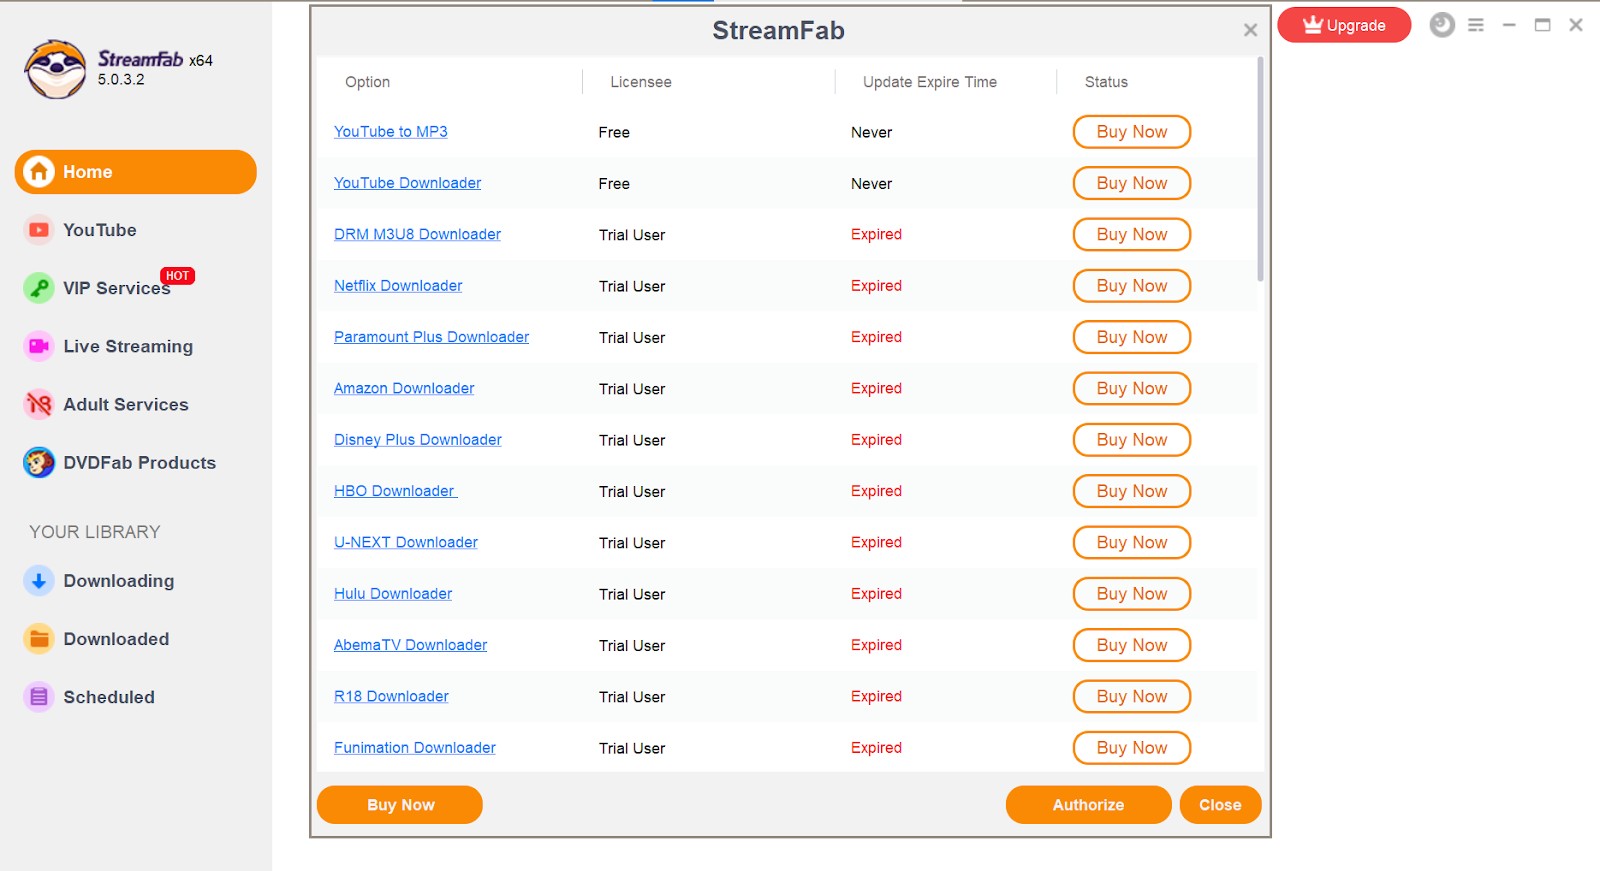Buy Now for AbemaTV Downloader
This screenshot has width=1600, height=871.
pyautogui.click(x=1132, y=645)
